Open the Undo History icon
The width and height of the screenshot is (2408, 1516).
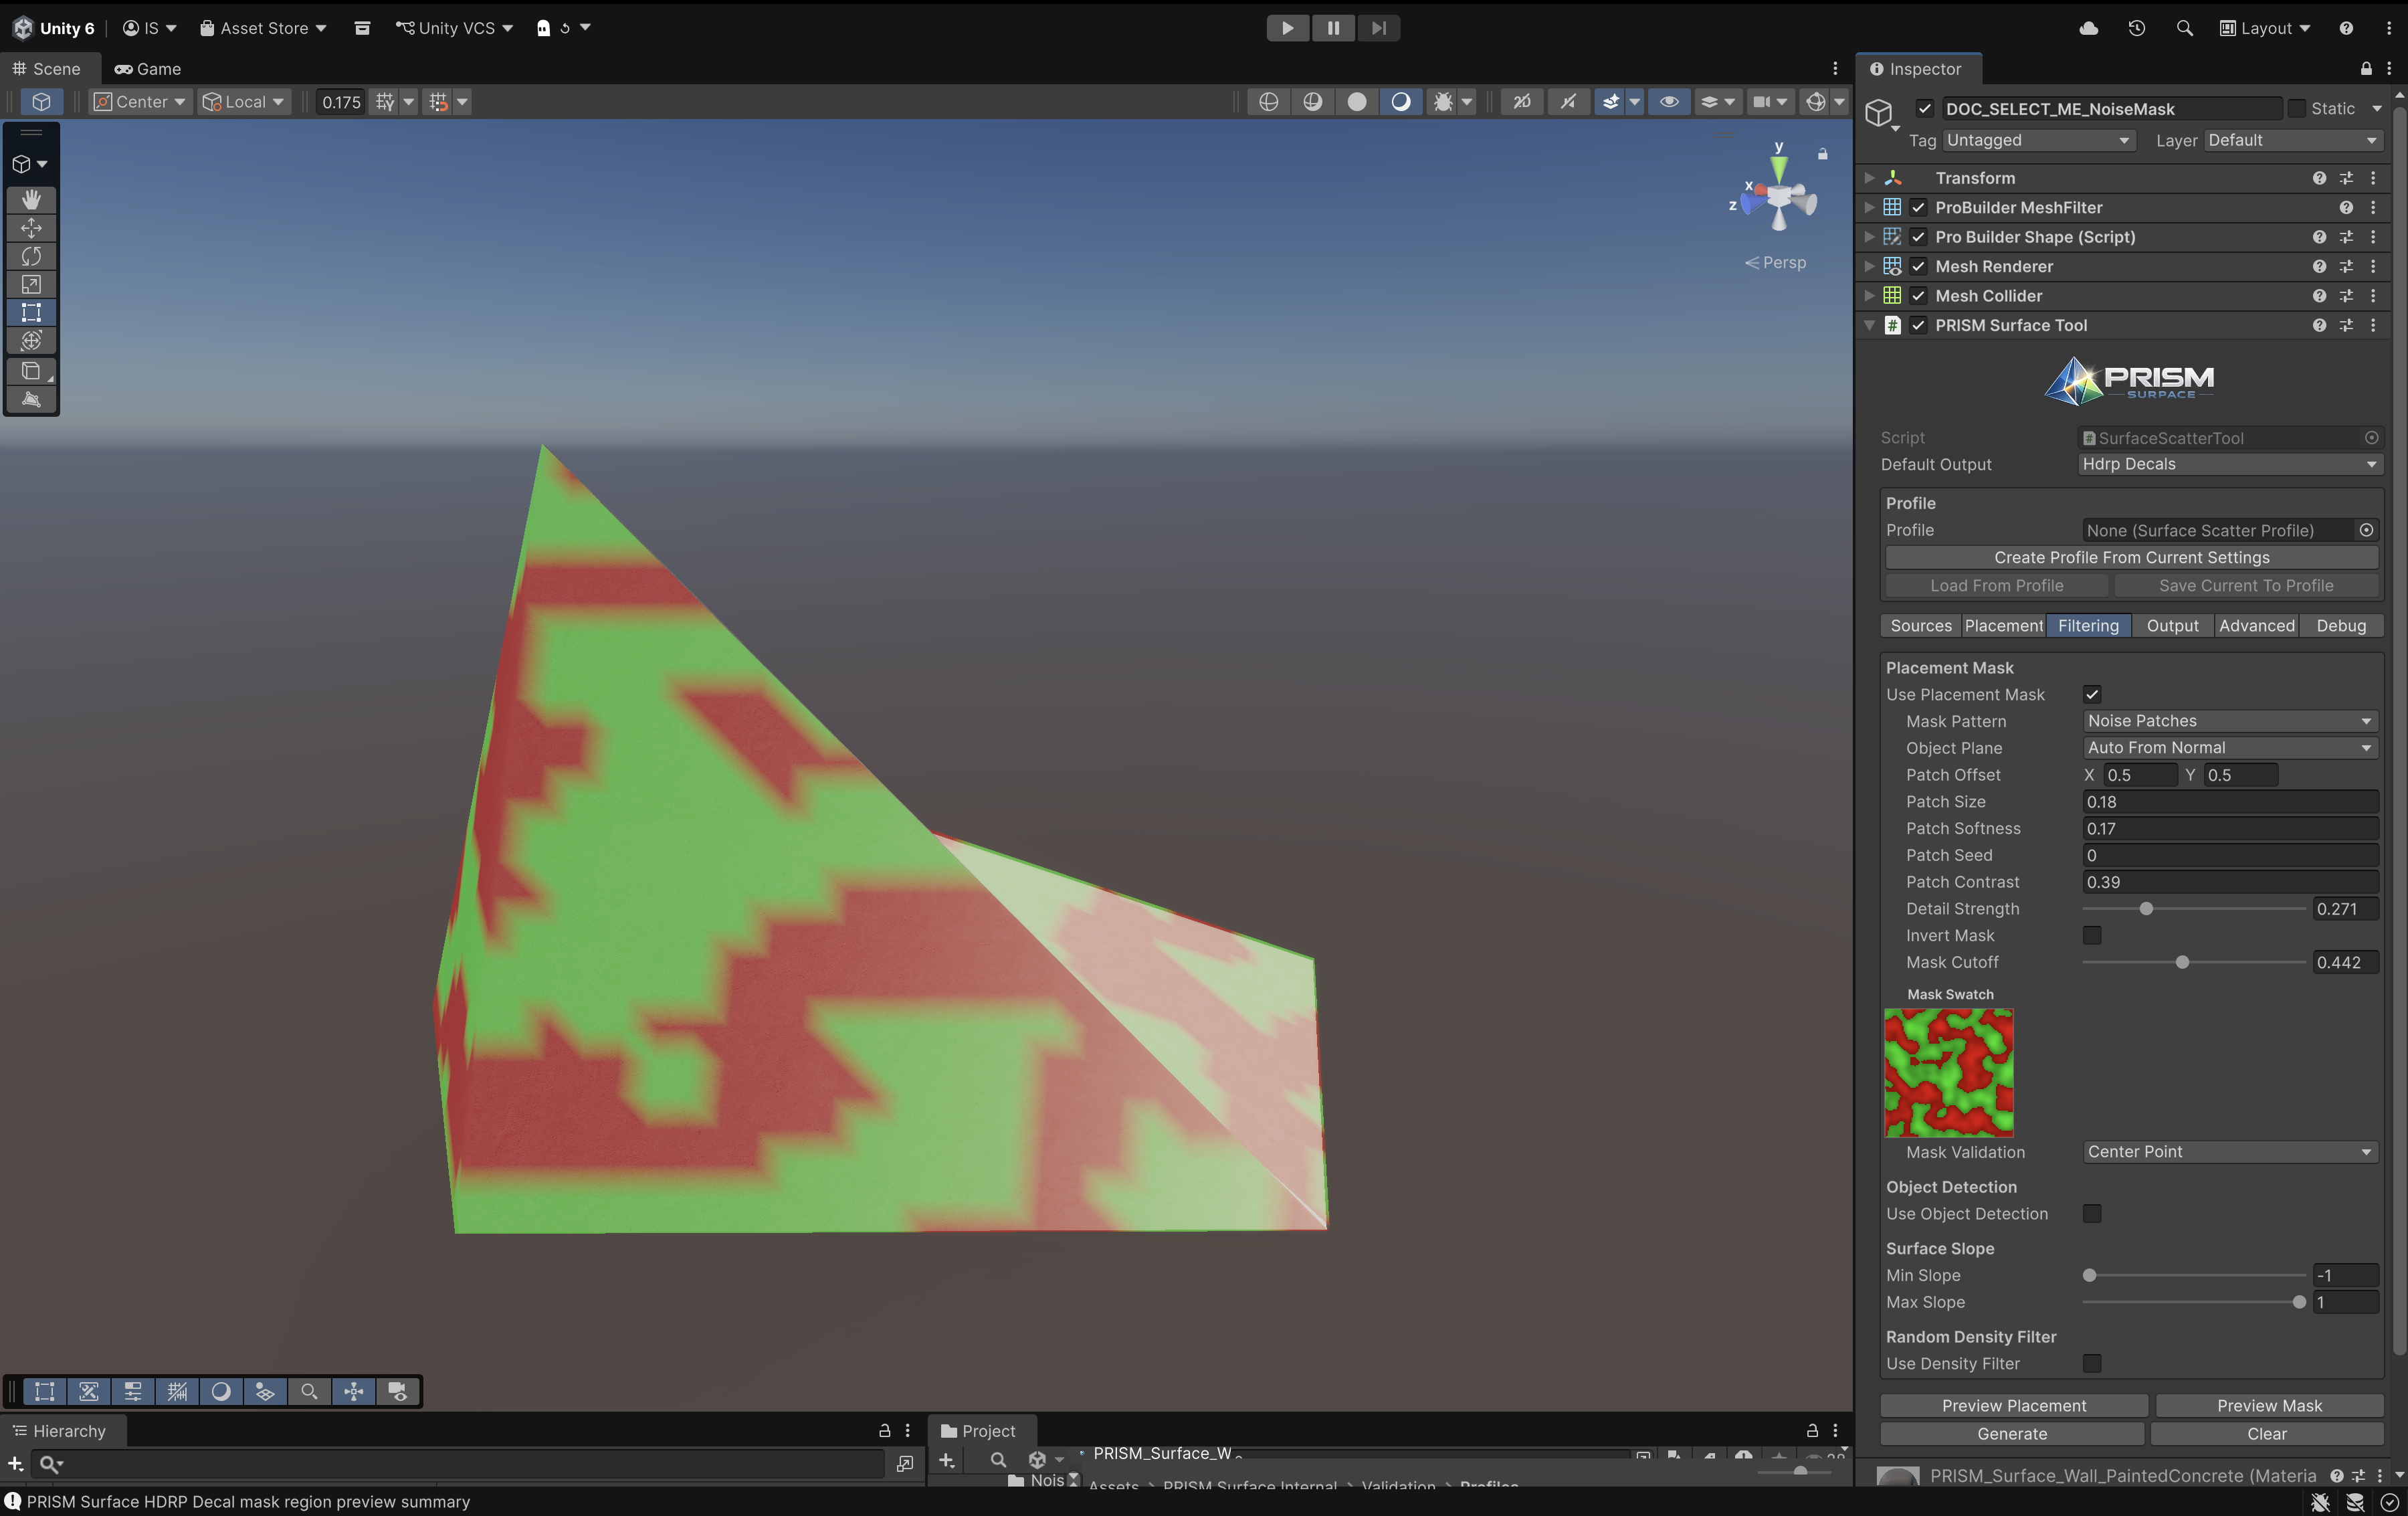[x=2136, y=28]
